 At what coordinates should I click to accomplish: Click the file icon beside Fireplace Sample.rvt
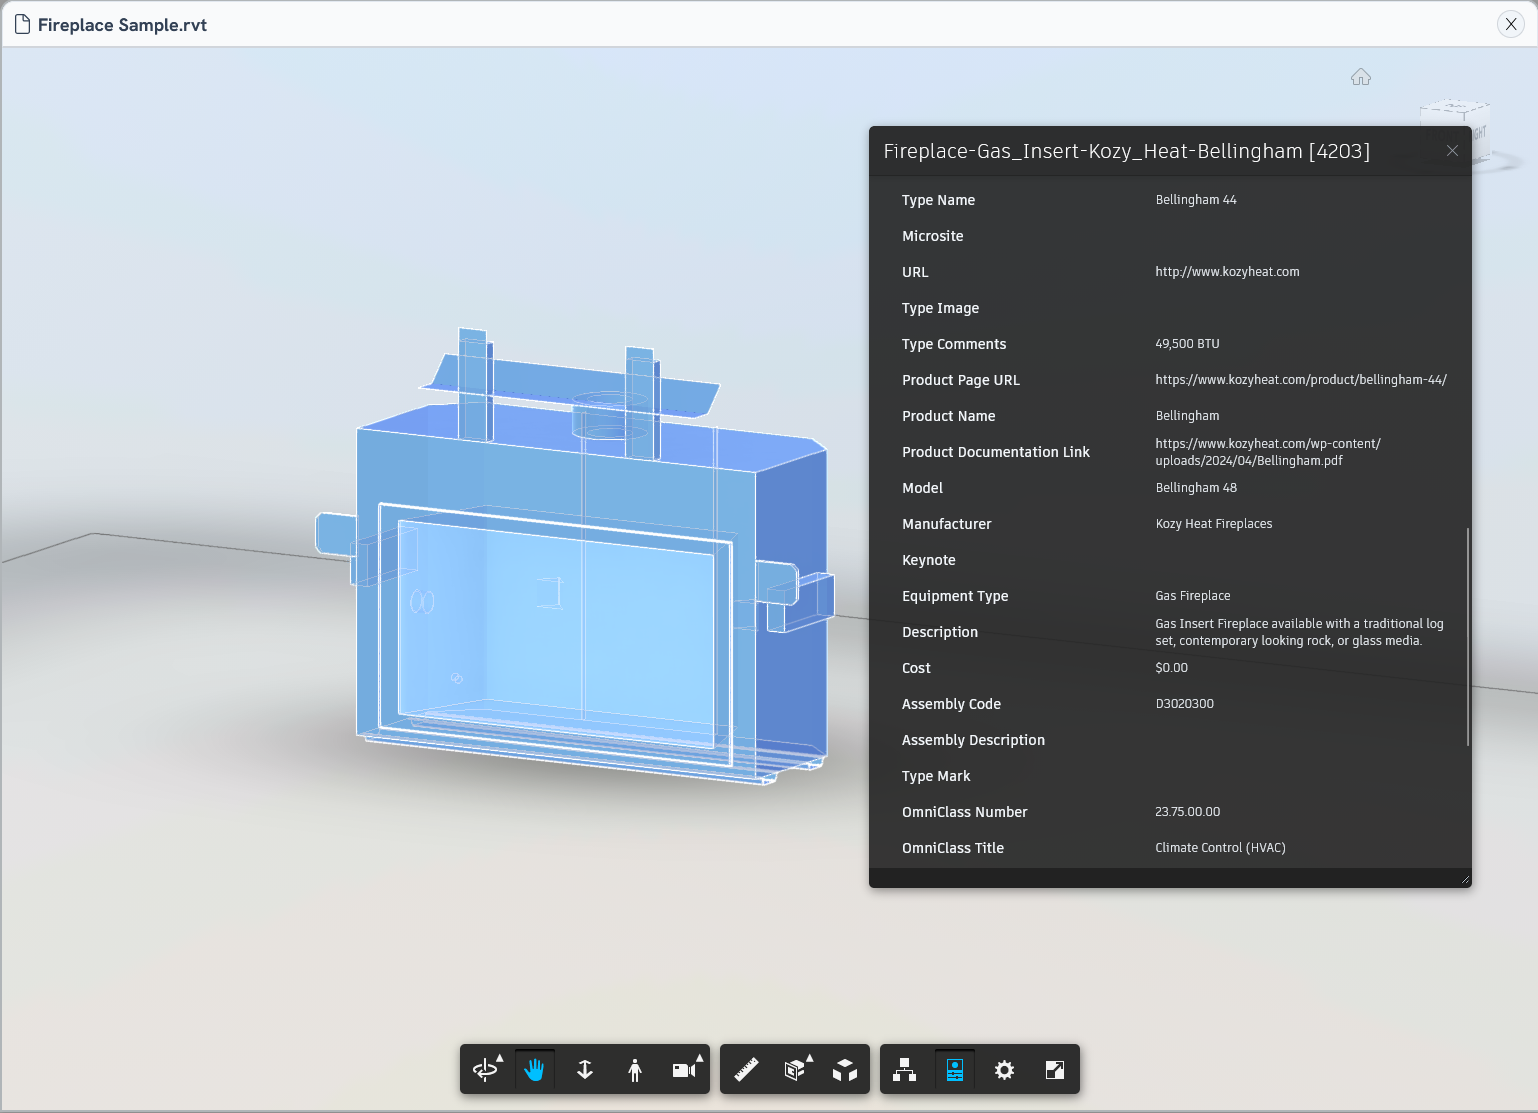[x=22, y=24]
